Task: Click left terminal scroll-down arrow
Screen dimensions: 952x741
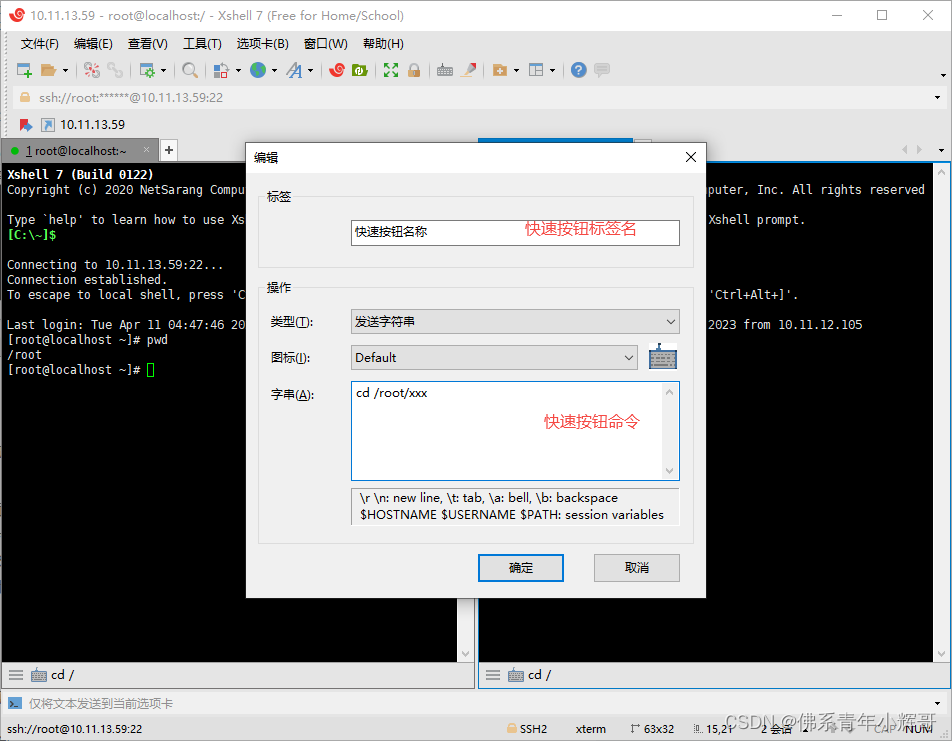Action: pos(466,654)
